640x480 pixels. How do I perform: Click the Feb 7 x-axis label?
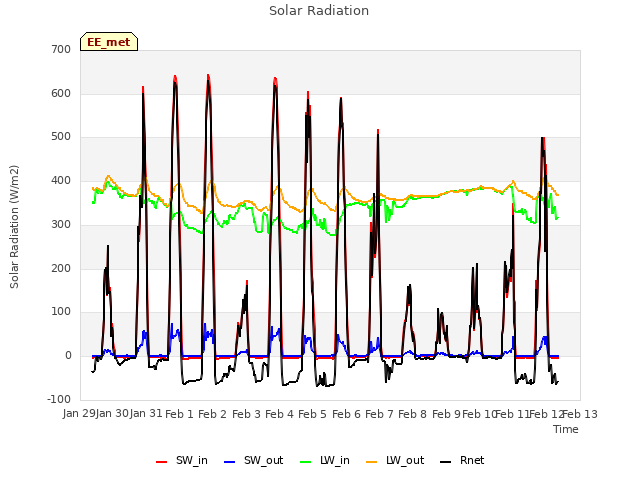click(x=379, y=414)
